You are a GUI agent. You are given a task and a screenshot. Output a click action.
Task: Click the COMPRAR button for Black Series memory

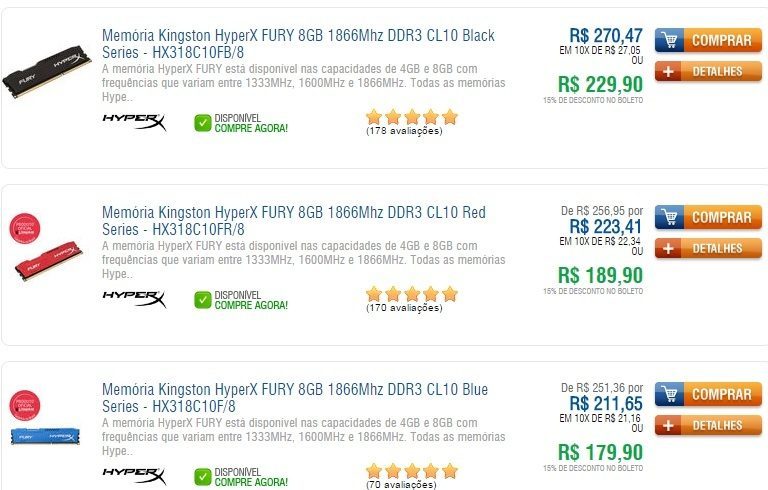[x=708, y=40]
